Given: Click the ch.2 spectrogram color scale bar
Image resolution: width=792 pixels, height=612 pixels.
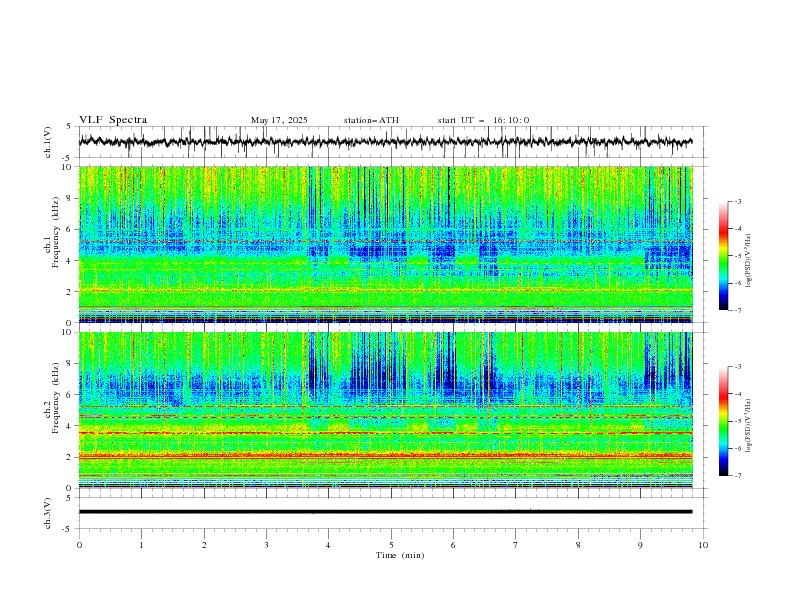Looking at the screenshot, I should [724, 421].
